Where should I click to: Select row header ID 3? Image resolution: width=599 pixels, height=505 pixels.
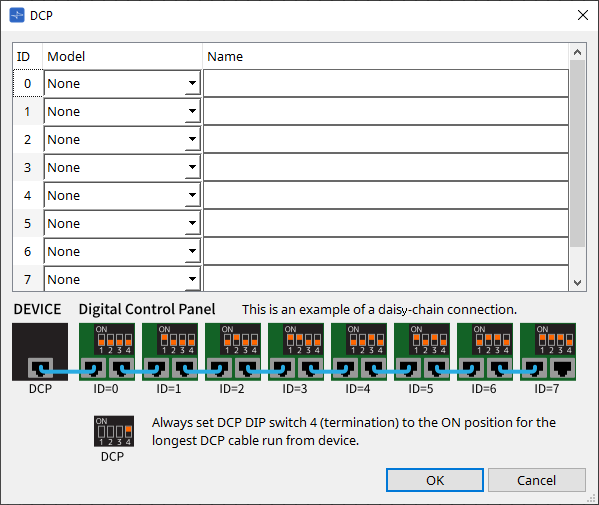(x=28, y=167)
